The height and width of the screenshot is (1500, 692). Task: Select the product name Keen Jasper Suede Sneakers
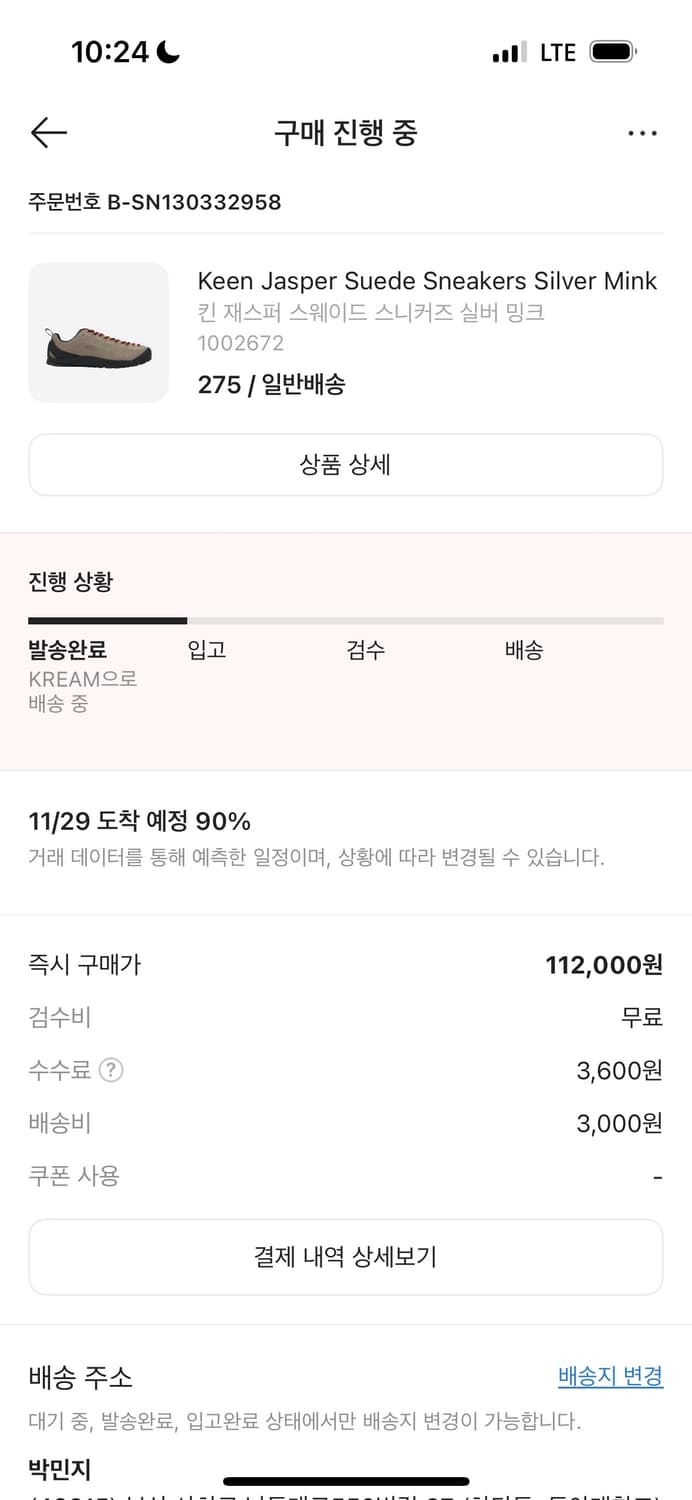tap(428, 281)
